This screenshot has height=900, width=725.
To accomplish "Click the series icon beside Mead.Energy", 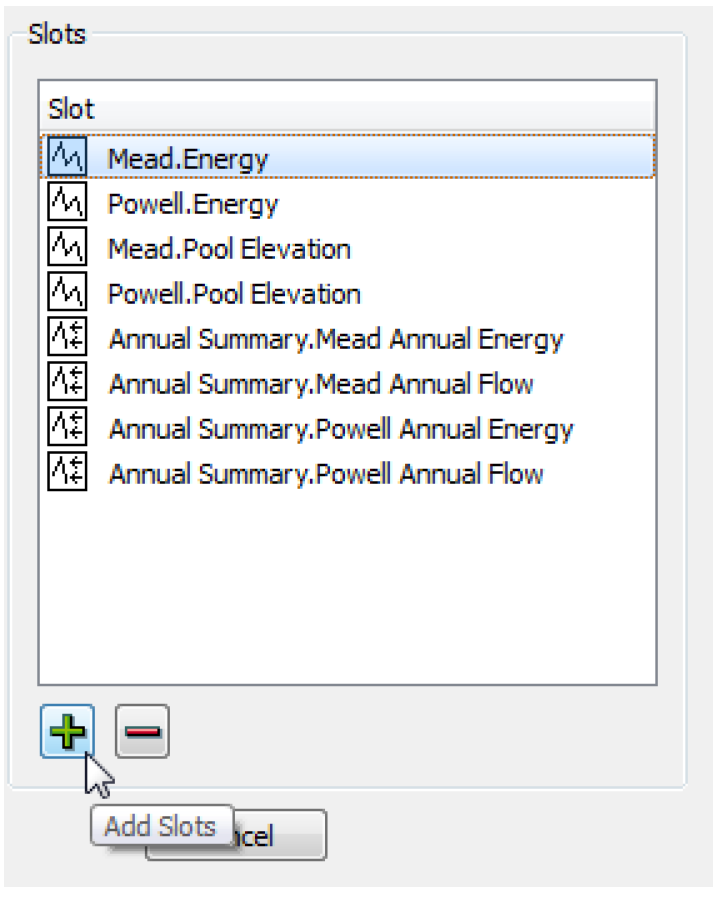I will click(67, 158).
